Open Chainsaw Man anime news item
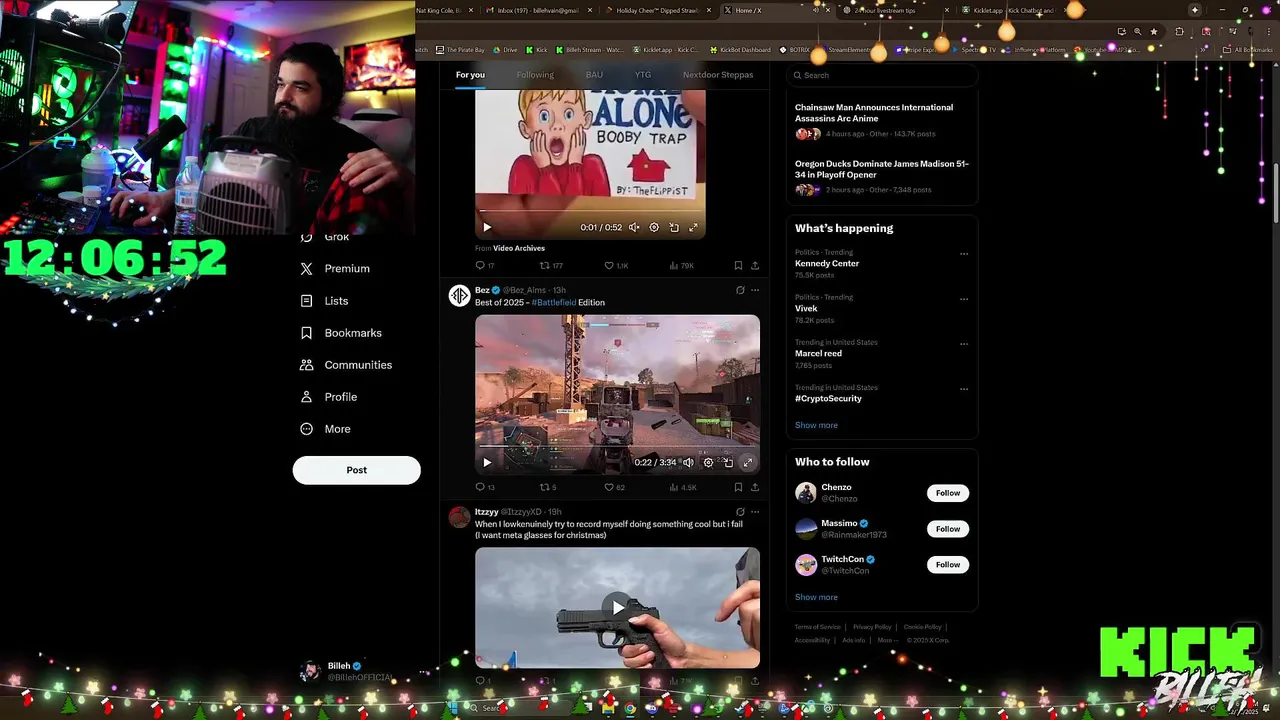Screen dimensions: 1280x720 [882, 120]
